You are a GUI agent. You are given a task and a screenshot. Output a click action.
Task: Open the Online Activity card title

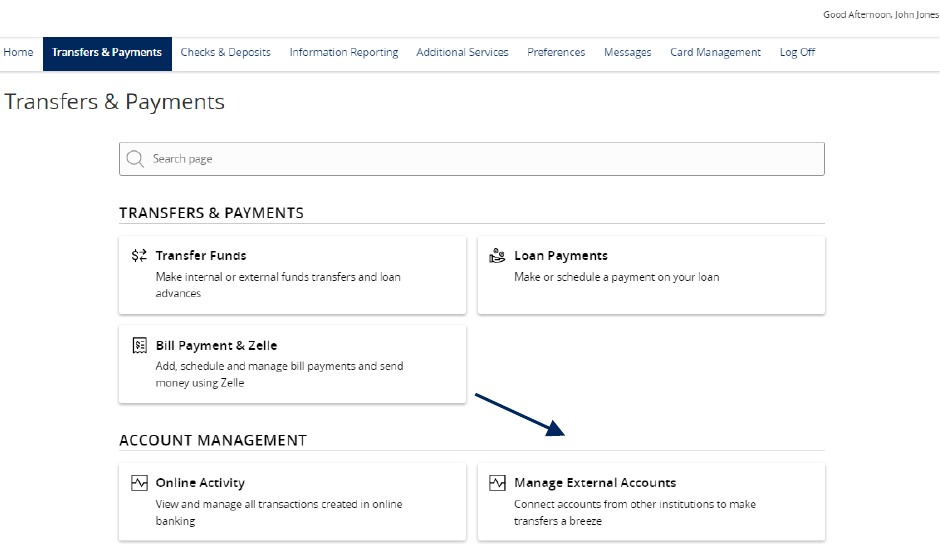[x=200, y=483]
